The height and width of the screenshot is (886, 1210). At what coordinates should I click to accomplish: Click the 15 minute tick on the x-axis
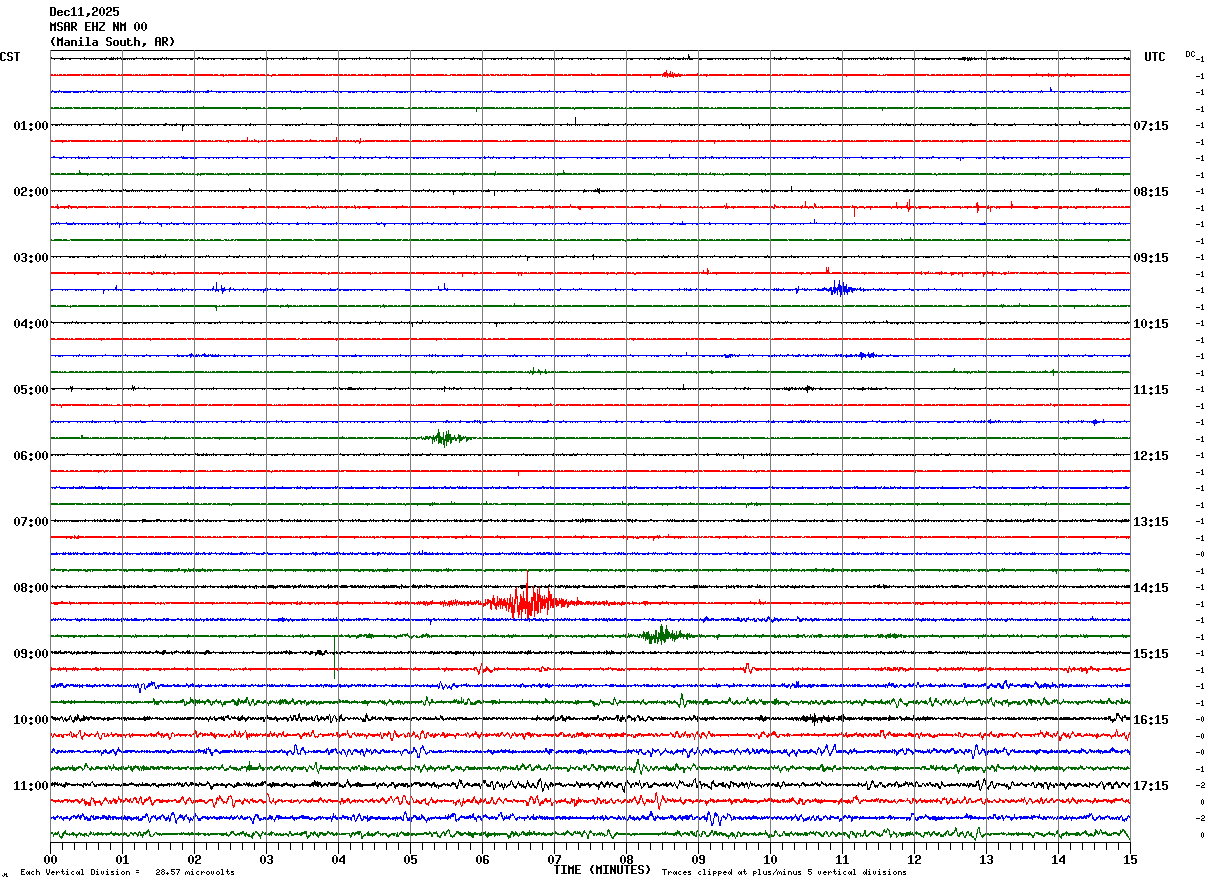[x=1129, y=859]
